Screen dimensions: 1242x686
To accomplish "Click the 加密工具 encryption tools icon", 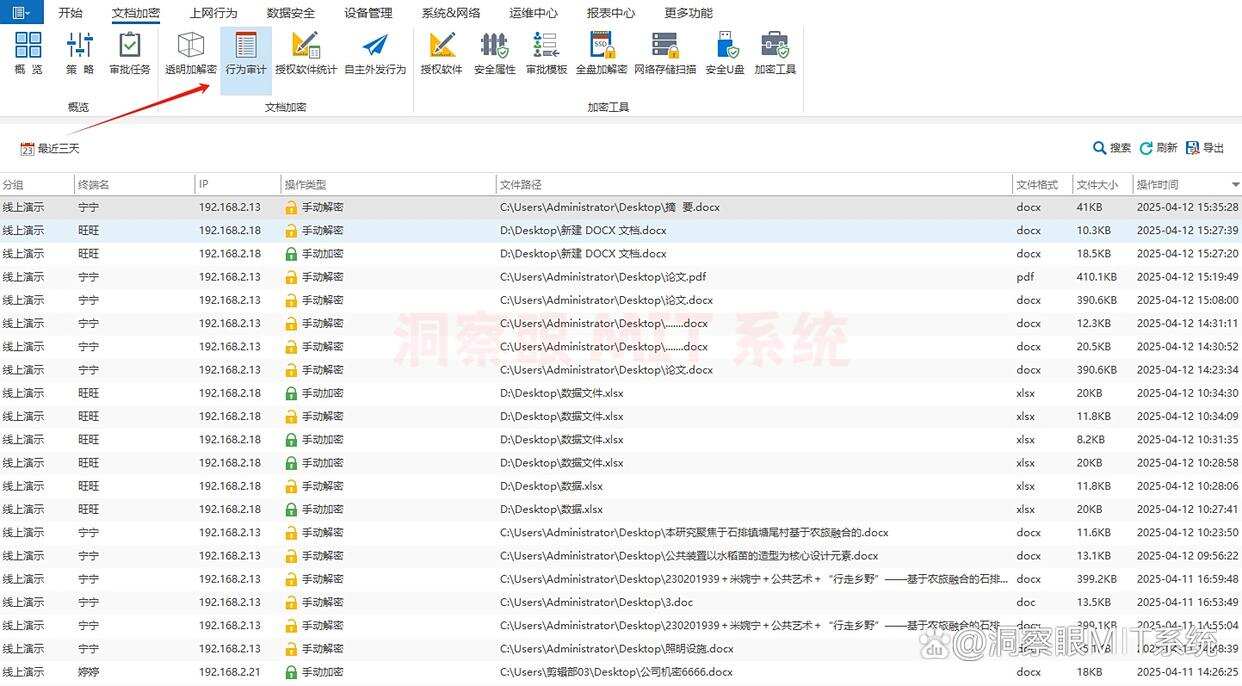I will point(775,52).
